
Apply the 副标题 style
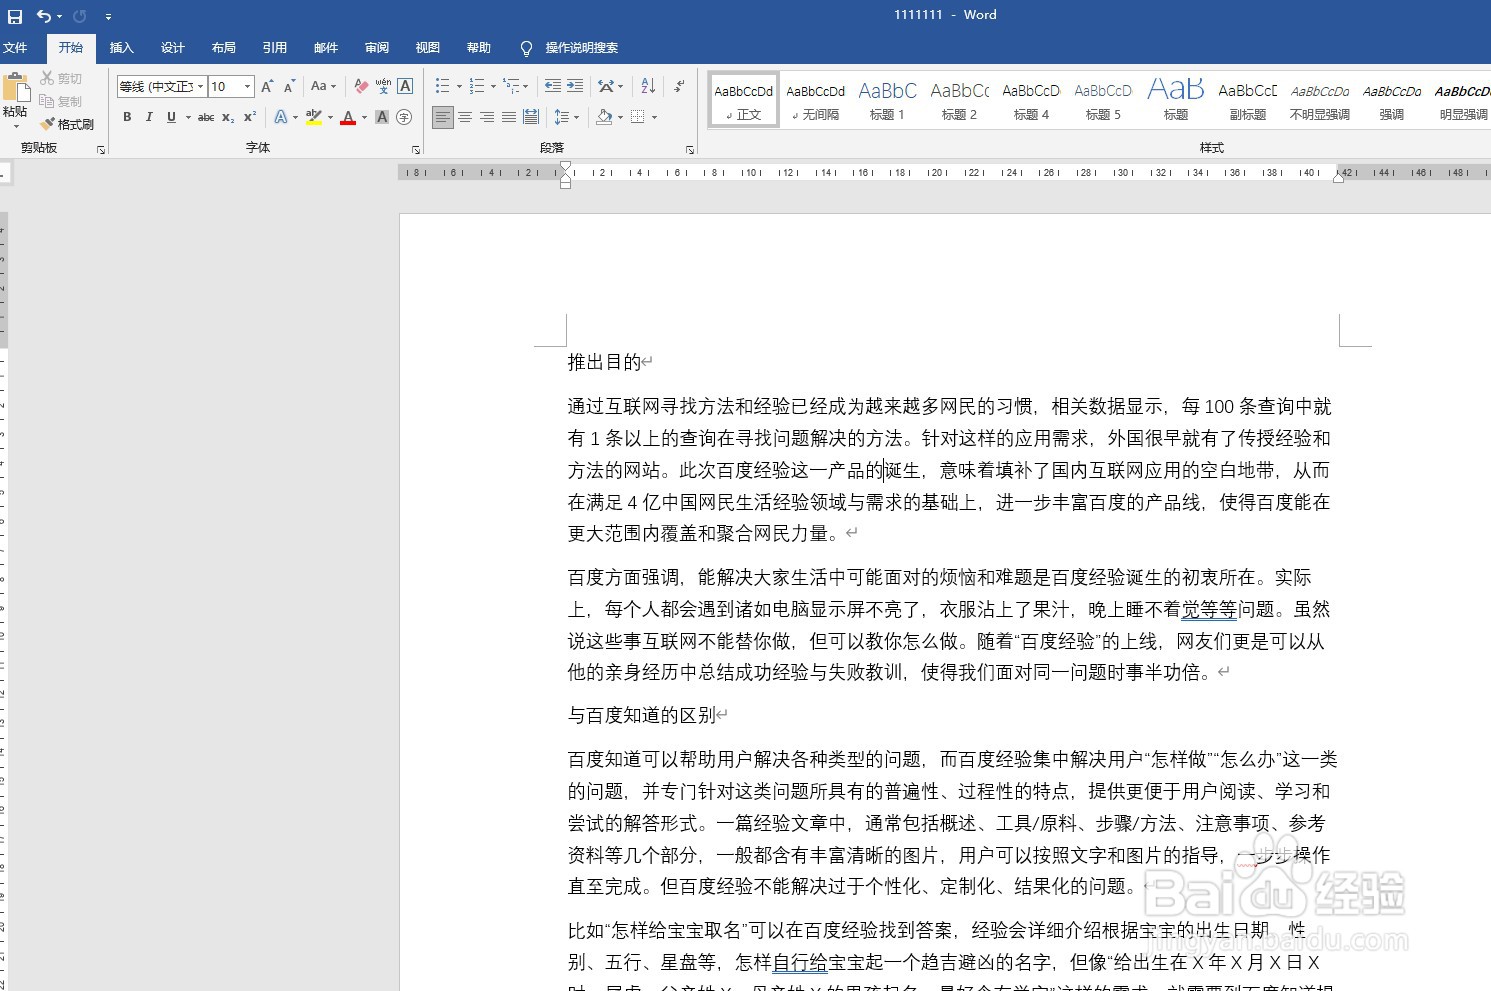1247,100
